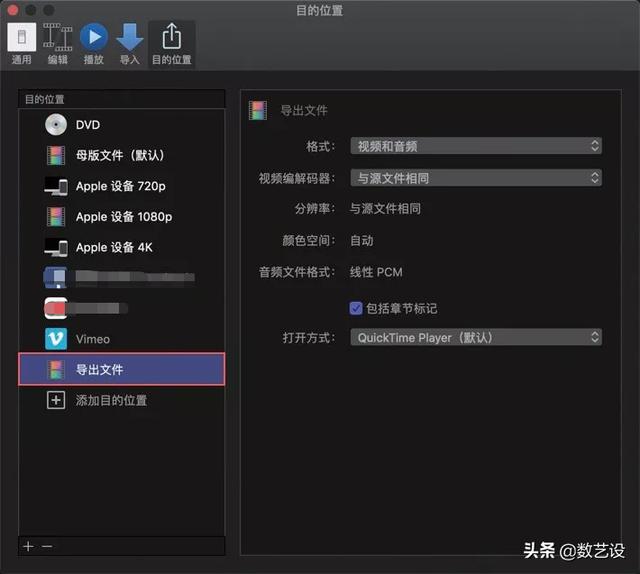
Task: Click the 导出文件 title in right panel
Action: point(304,111)
